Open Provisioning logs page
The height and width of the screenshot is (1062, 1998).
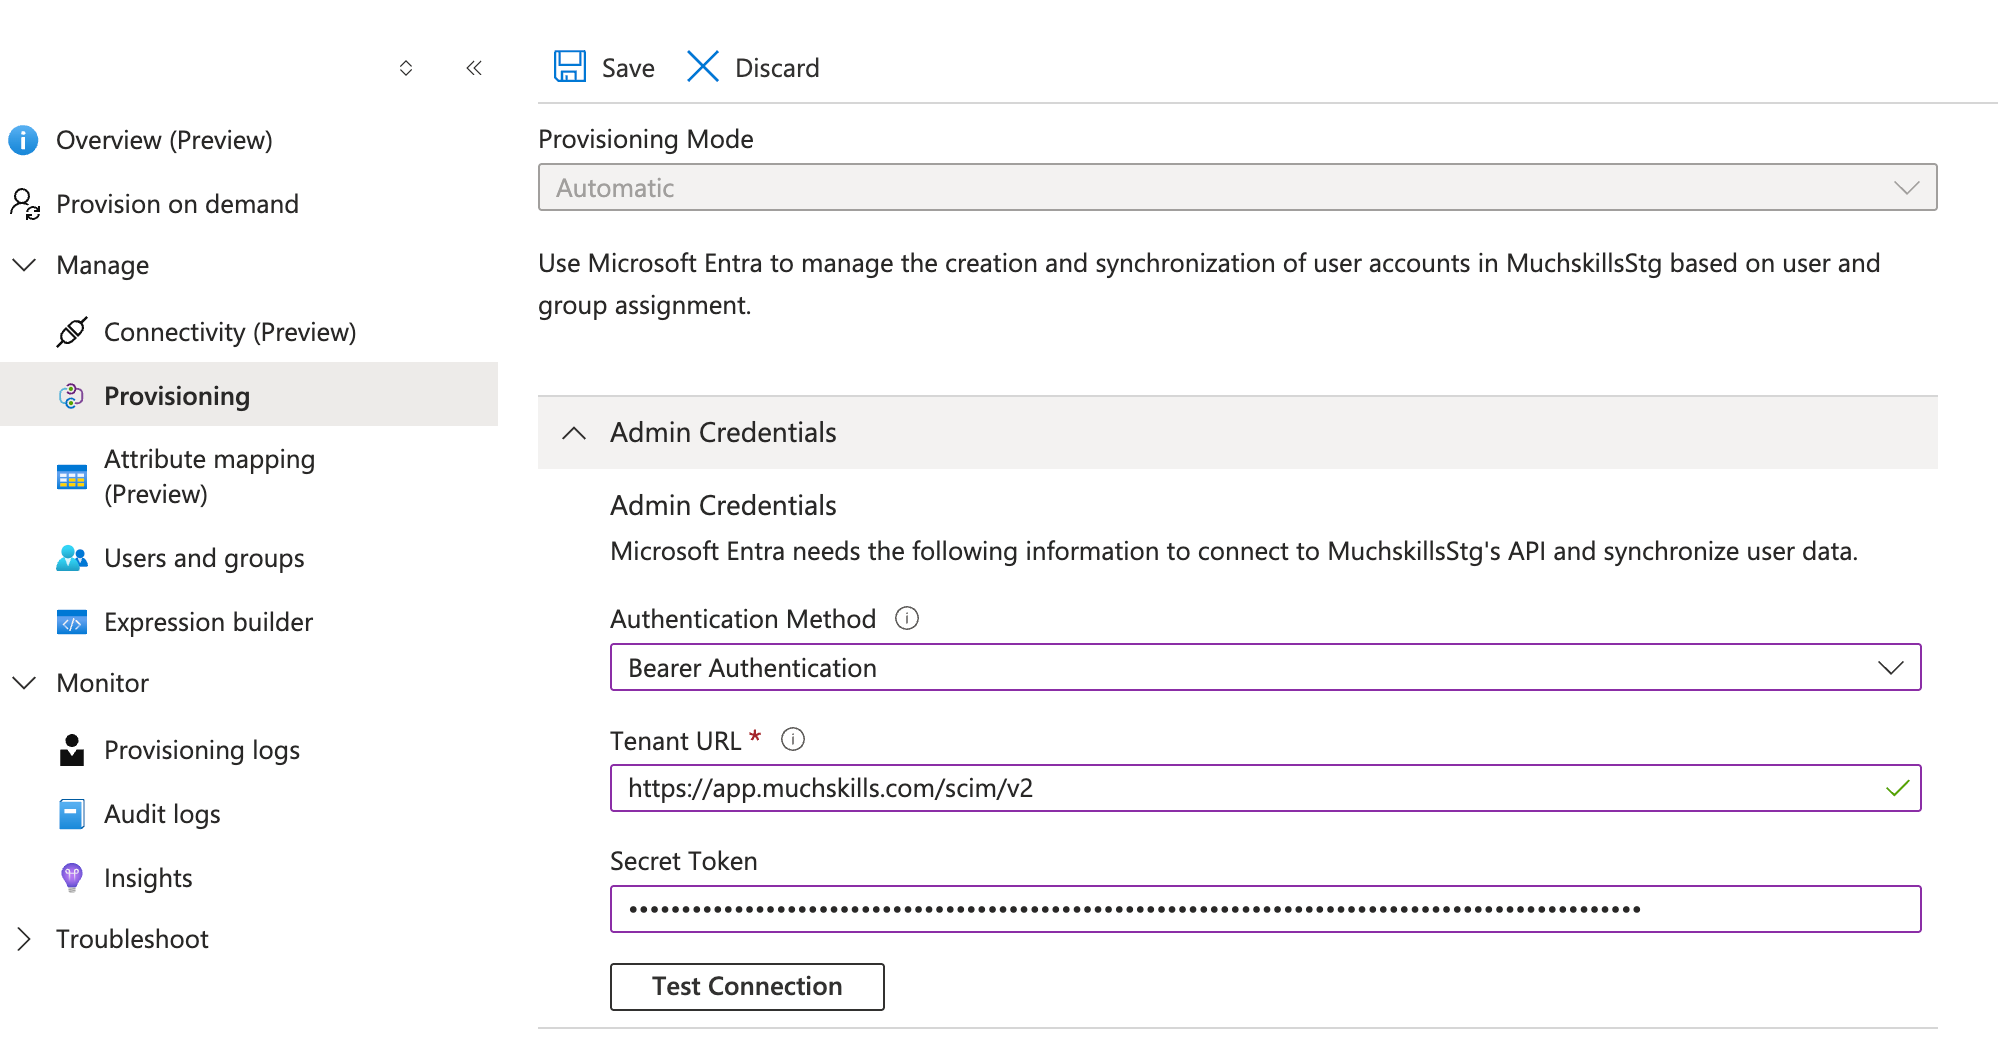(202, 750)
